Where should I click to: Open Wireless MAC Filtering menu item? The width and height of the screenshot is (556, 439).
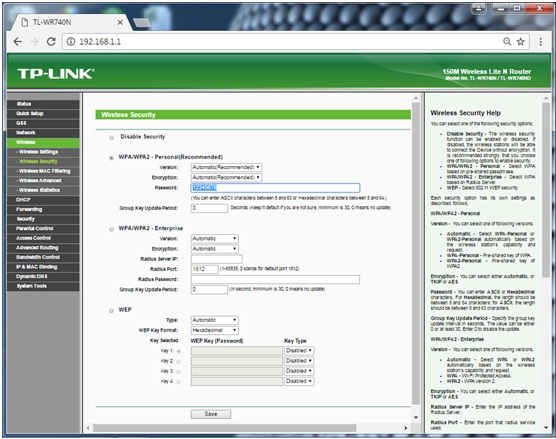click(x=43, y=171)
